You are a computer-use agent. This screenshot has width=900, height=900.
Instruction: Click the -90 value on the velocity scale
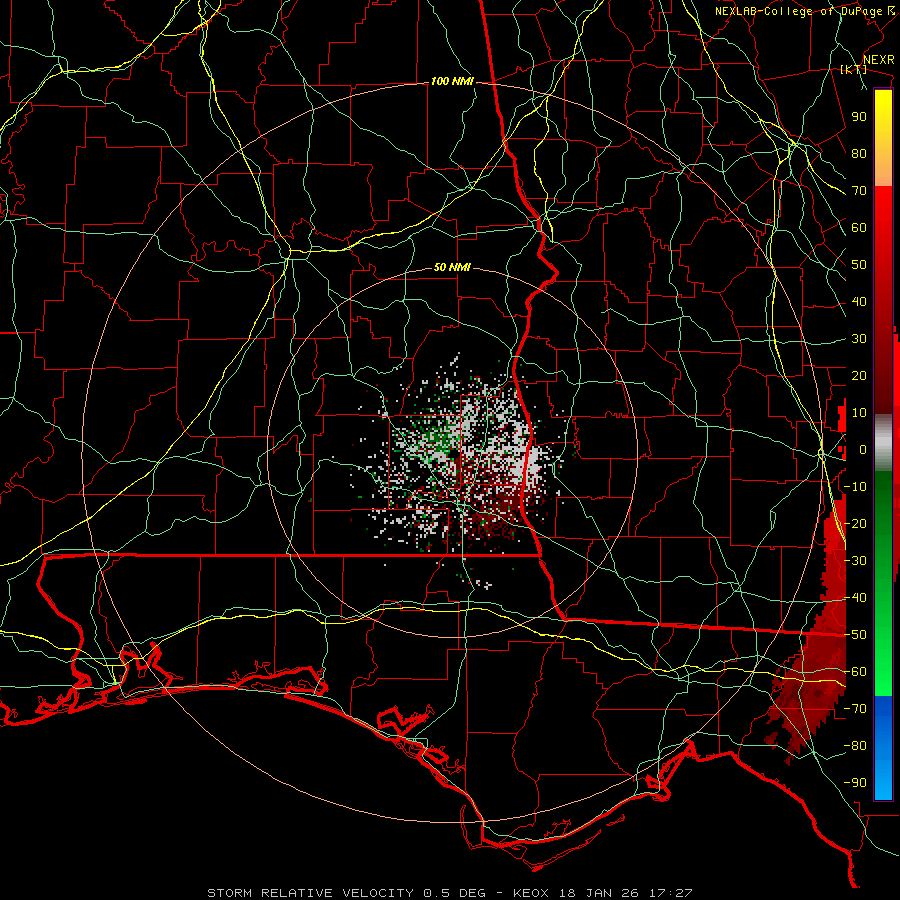pos(855,783)
